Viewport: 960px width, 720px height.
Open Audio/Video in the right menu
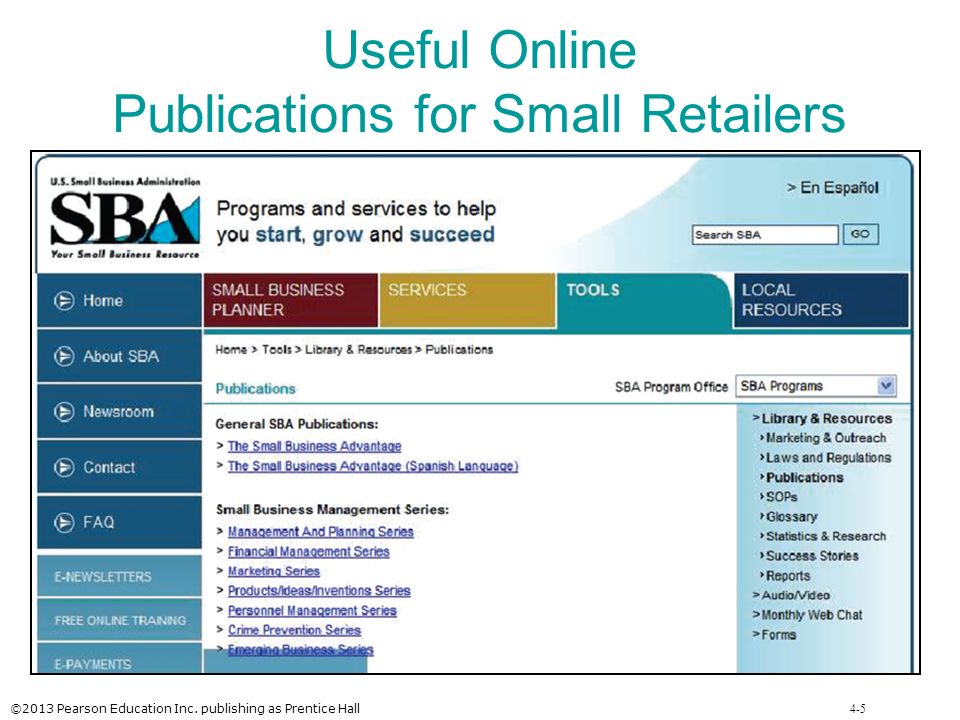coord(795,595)
